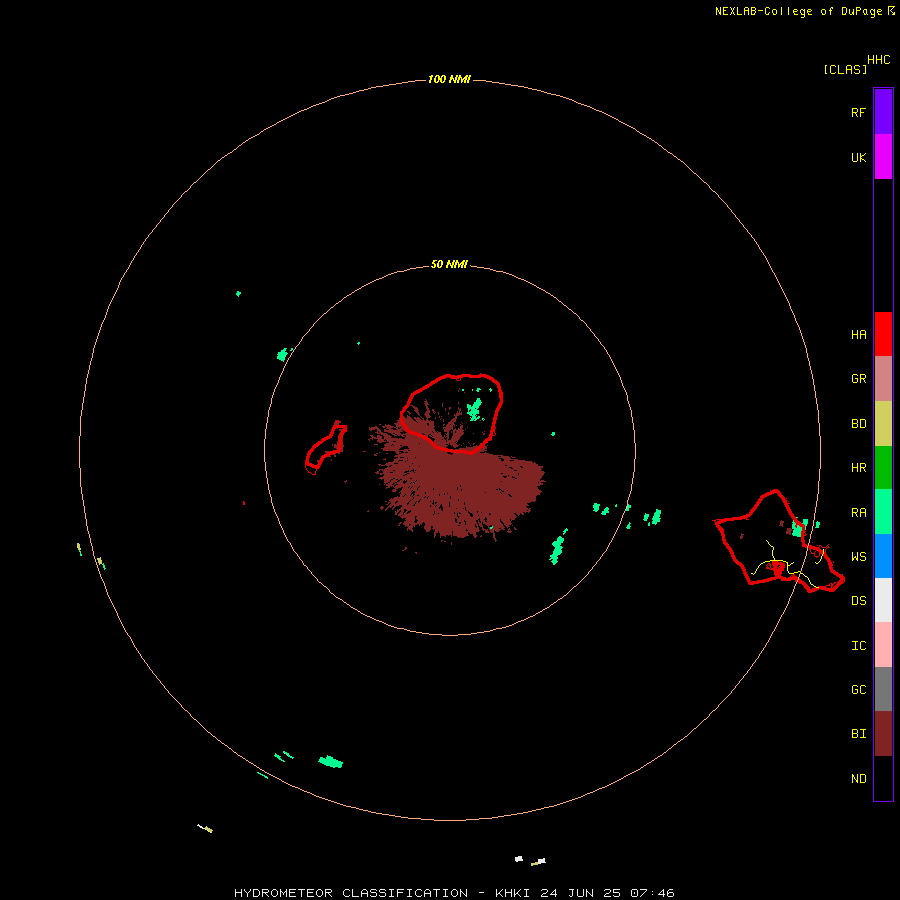900x900 pixels.
Task: Click the '[CLAS]' units label
Action: (x=845, y=69)
